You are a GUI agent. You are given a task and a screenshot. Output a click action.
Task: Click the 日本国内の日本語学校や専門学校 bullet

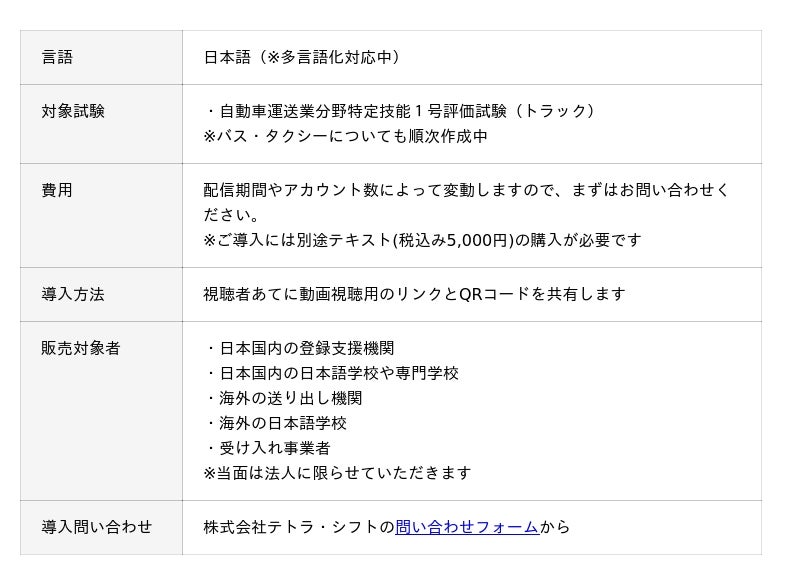tap(332, 373)
